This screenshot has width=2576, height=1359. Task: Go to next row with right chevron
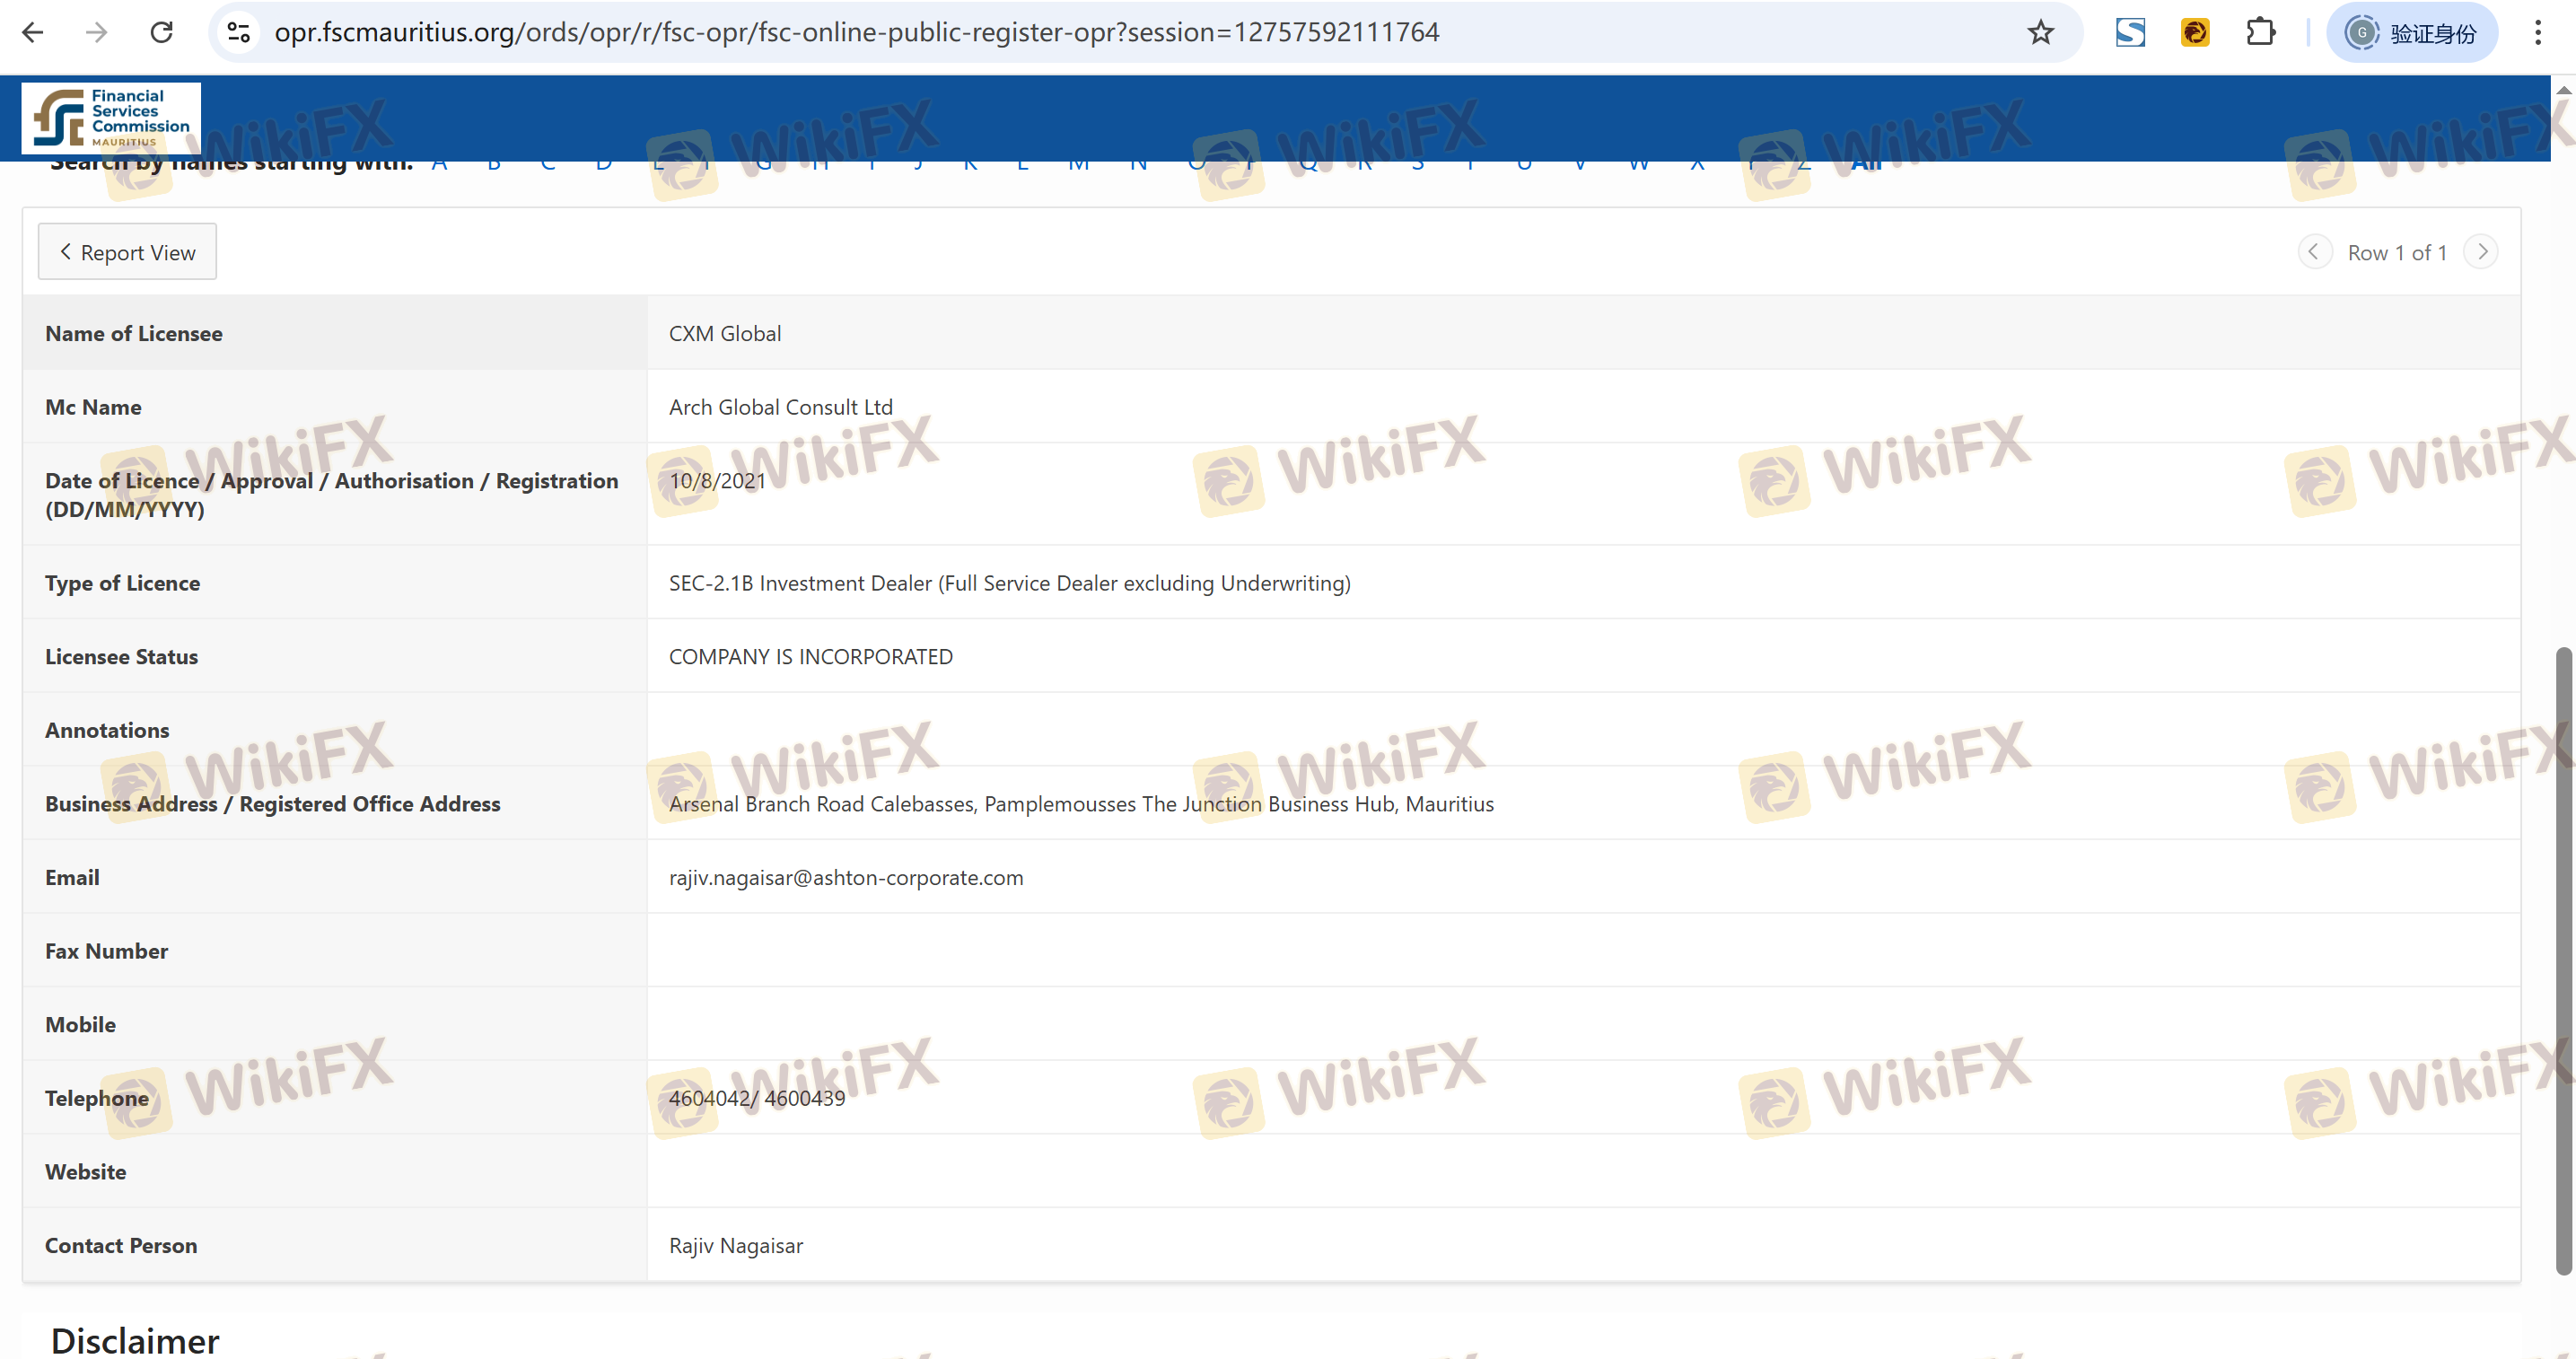click(2481, 252)
